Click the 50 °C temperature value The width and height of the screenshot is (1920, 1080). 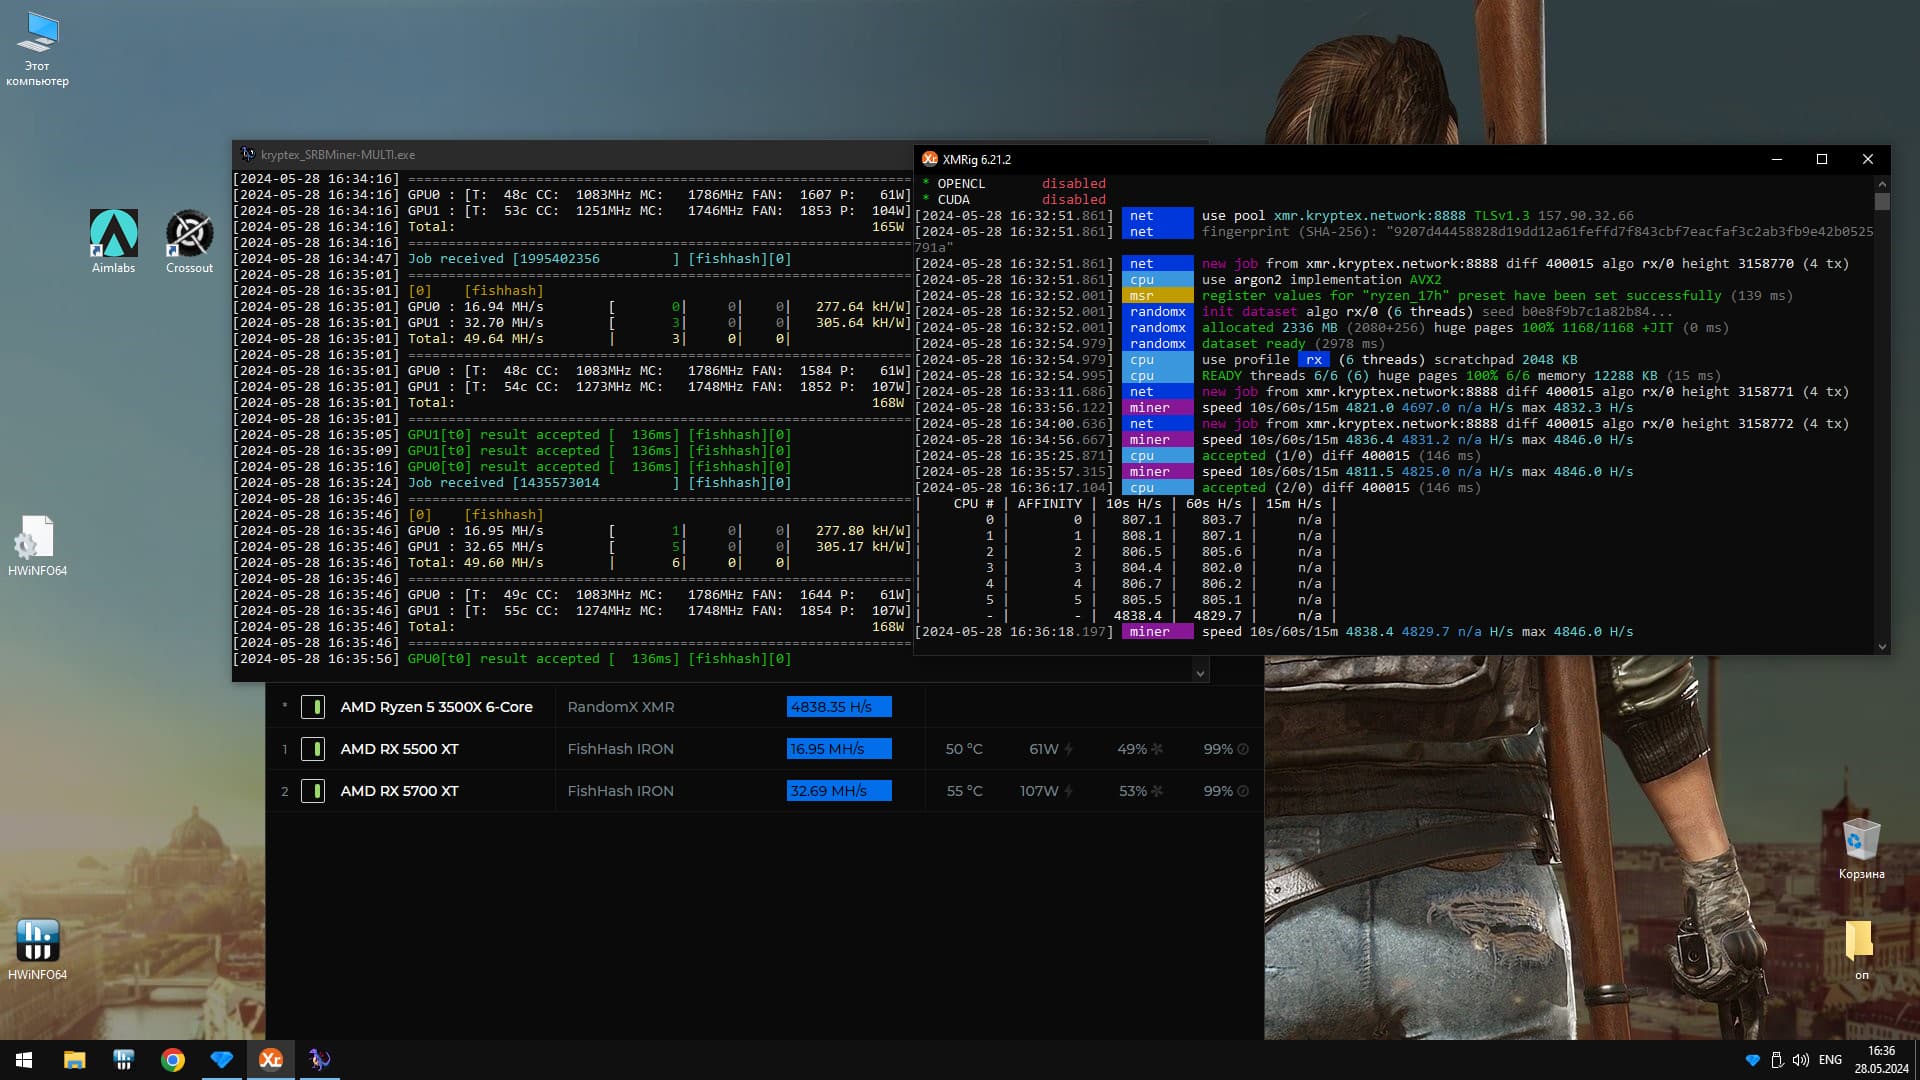964,749
